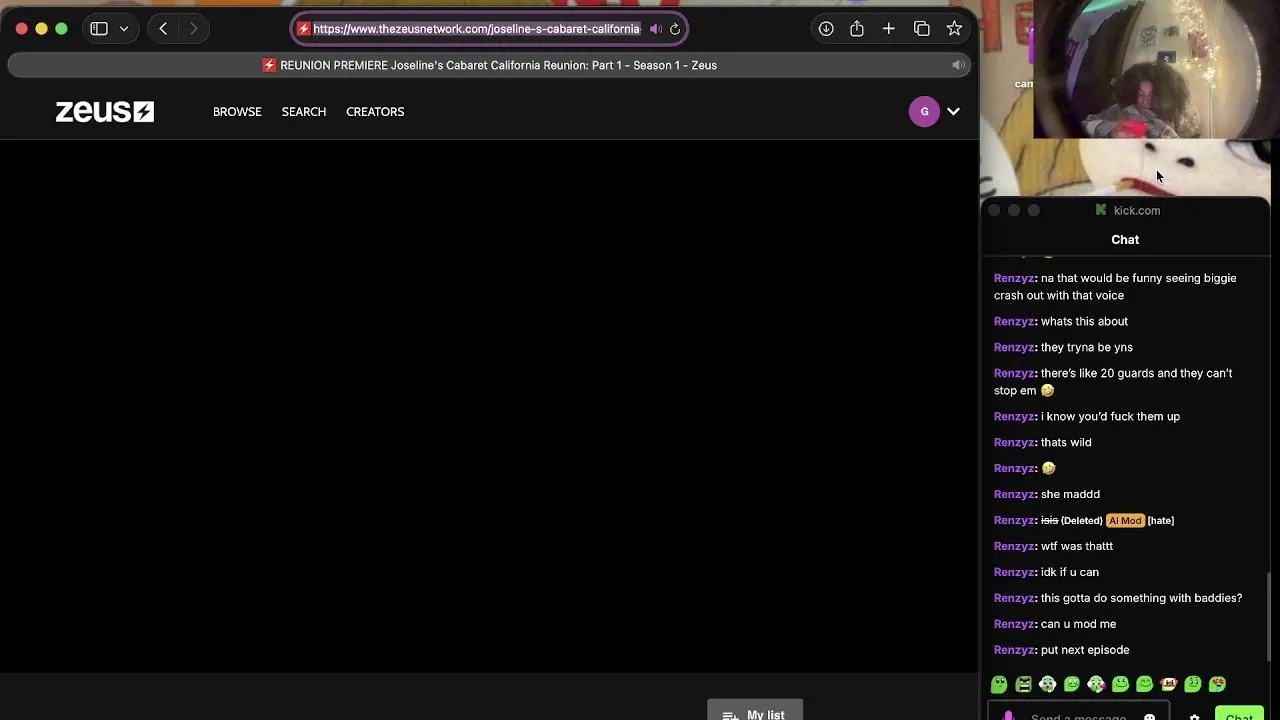Go forward to the next page
The image size is (1280, 720).
click(x=193, y=29)
